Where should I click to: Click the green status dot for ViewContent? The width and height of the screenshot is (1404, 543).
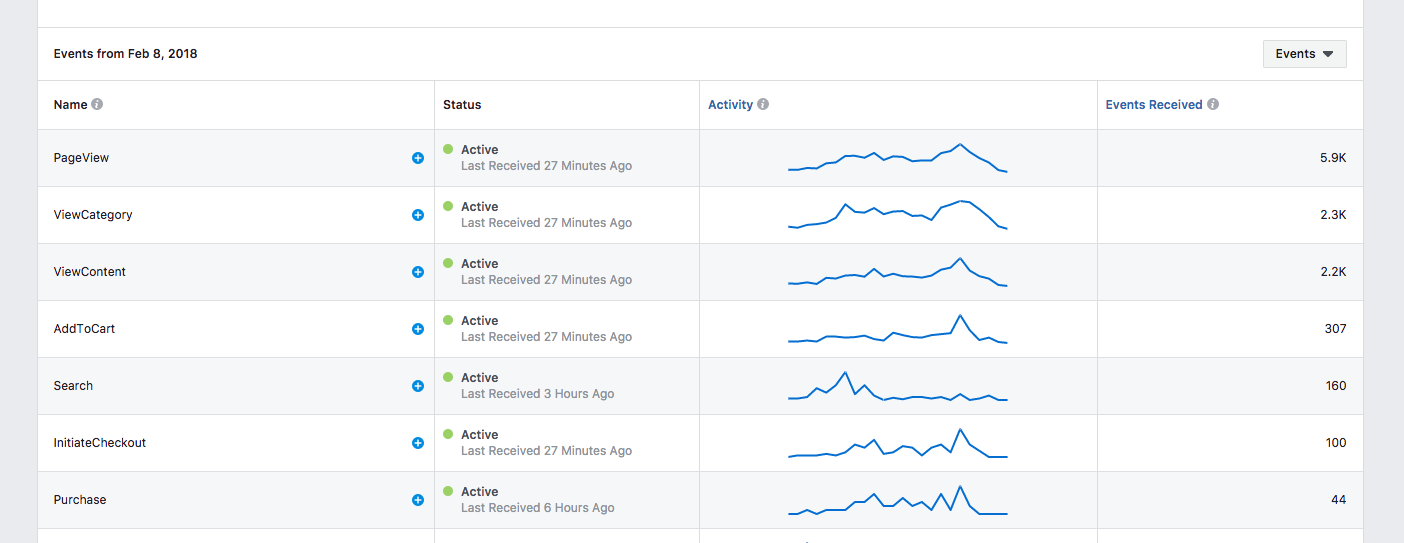[448, 263]
